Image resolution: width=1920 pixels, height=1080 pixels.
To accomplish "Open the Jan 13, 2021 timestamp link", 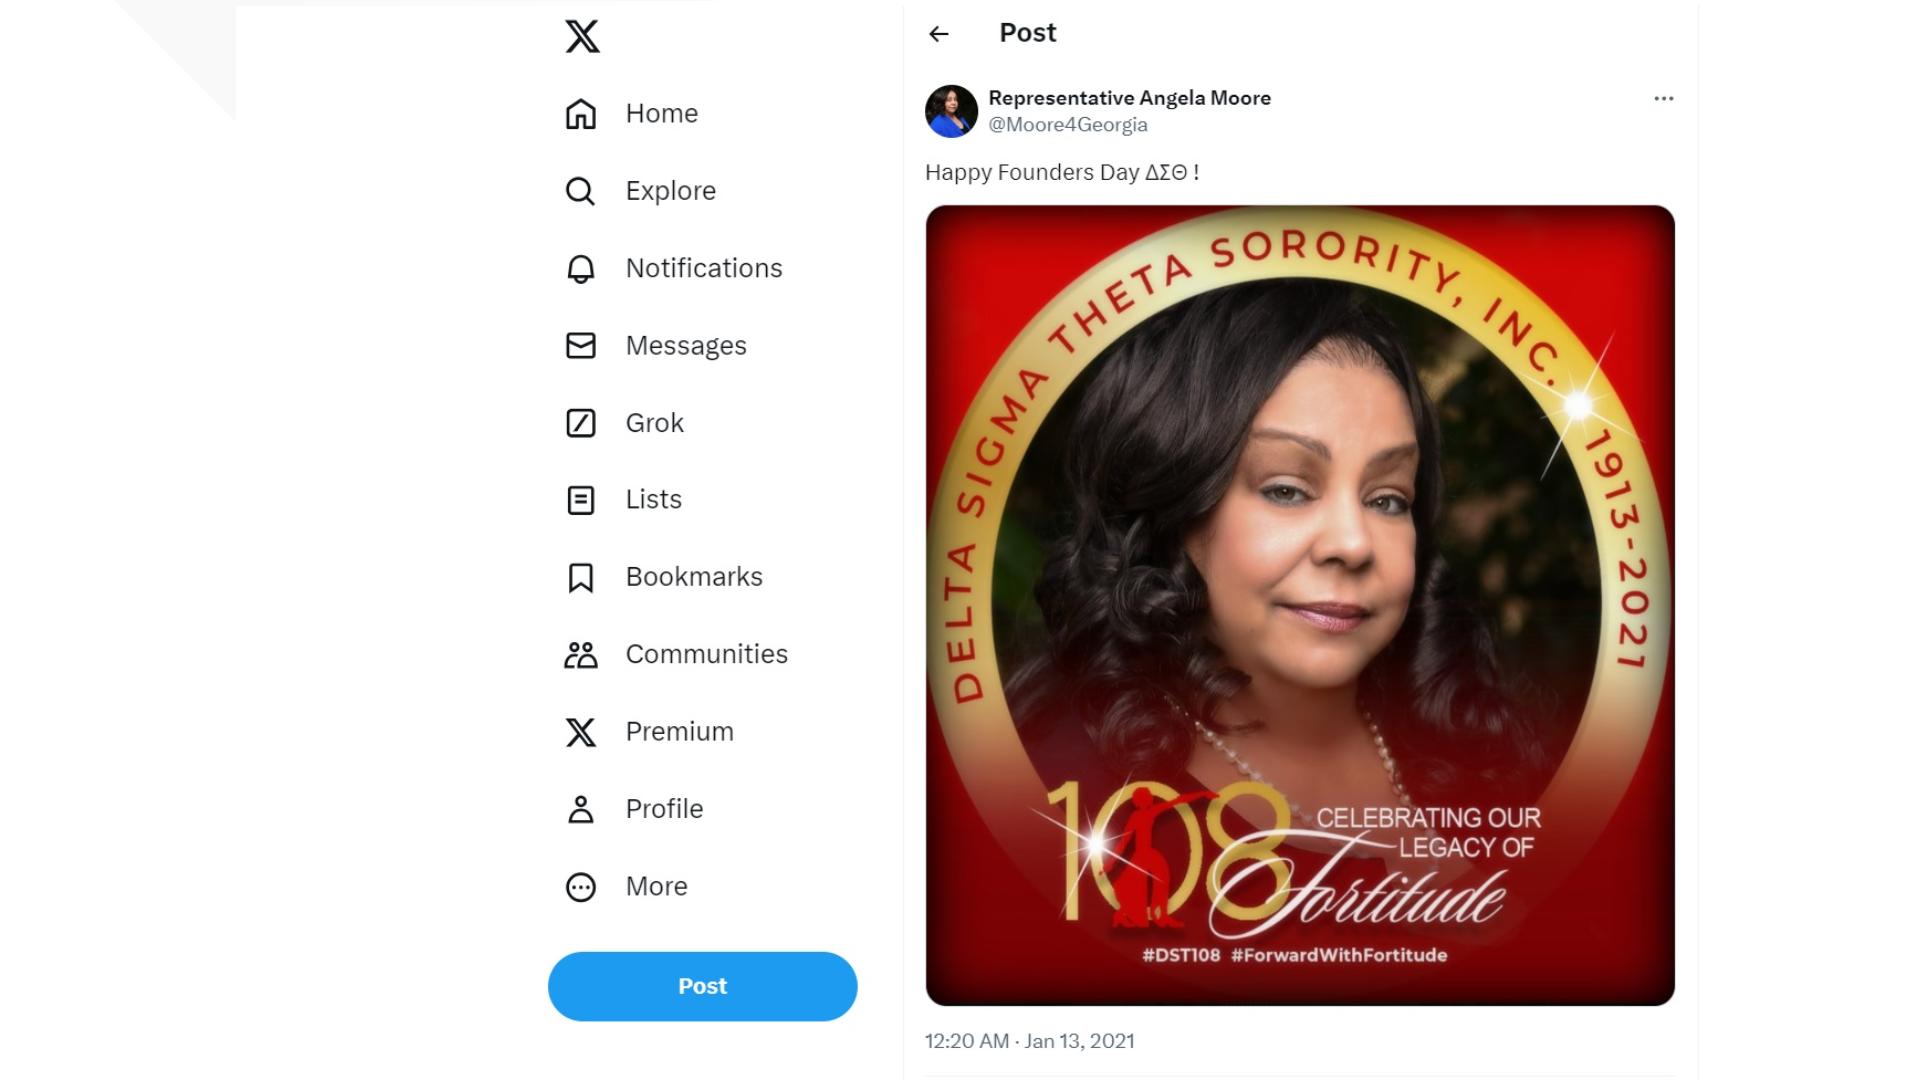I will tap(1030, 1040).
